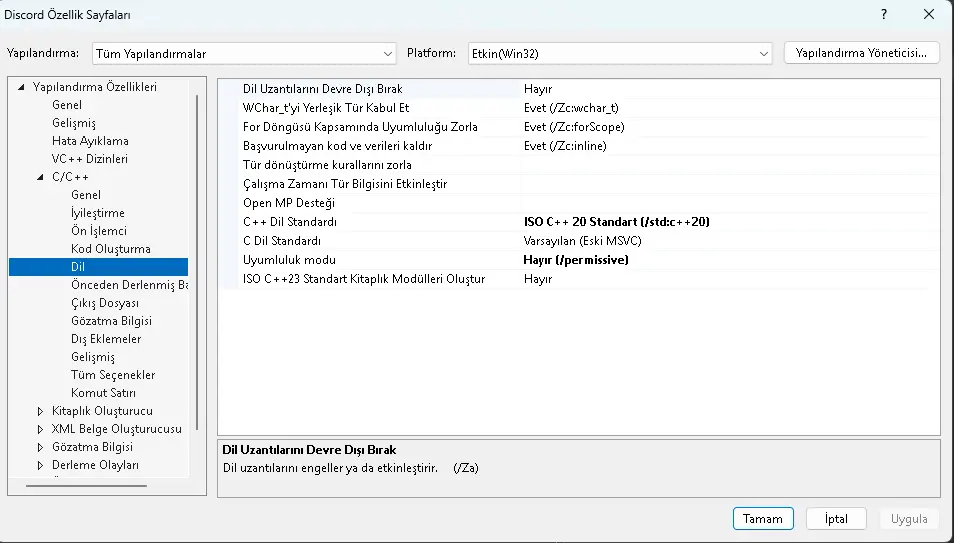Select Hata Ayıklama tree item
The image size is (954, 543).
pos(90,141)
